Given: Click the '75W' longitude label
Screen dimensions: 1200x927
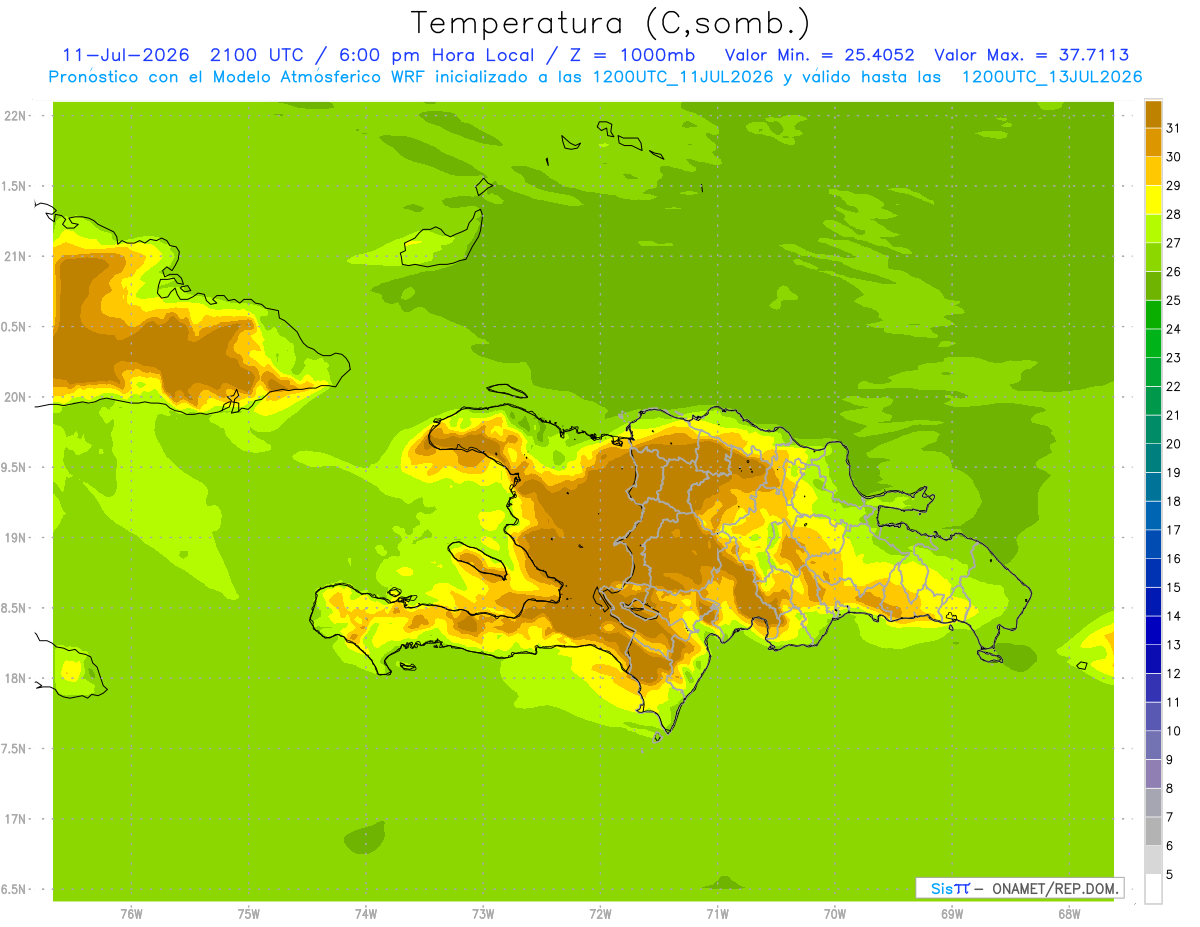Looking at the screenshot, I should point(249,914).
